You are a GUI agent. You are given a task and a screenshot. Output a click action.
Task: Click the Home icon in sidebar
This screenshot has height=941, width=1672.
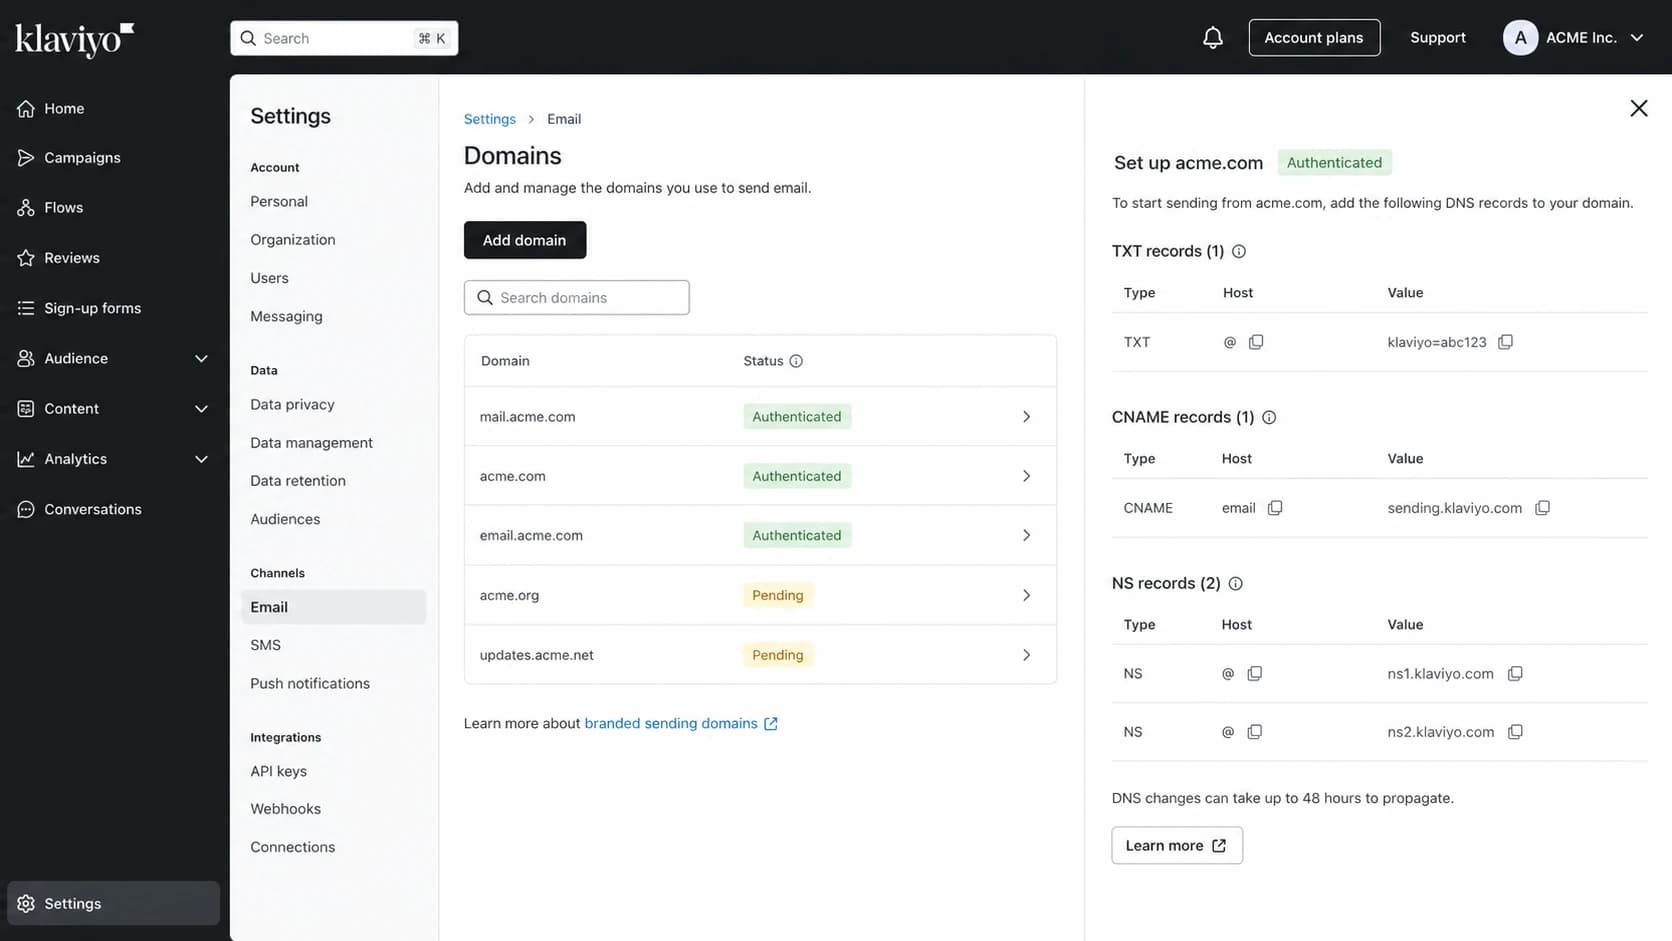point(26,108)
